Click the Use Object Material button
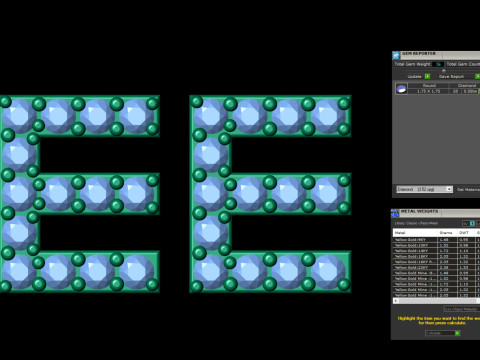This screenshot has width=480, height=360. pyautogui.click(x=462, y=309)
